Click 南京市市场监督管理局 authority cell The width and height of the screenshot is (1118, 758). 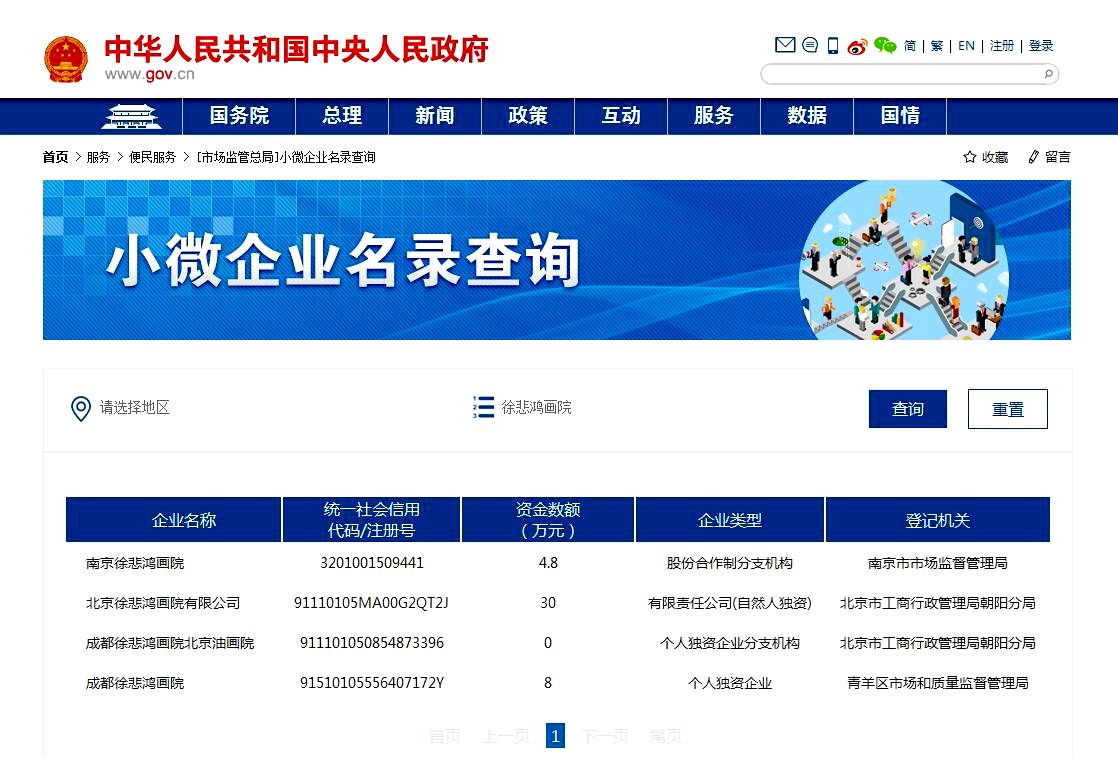(938, 563)
